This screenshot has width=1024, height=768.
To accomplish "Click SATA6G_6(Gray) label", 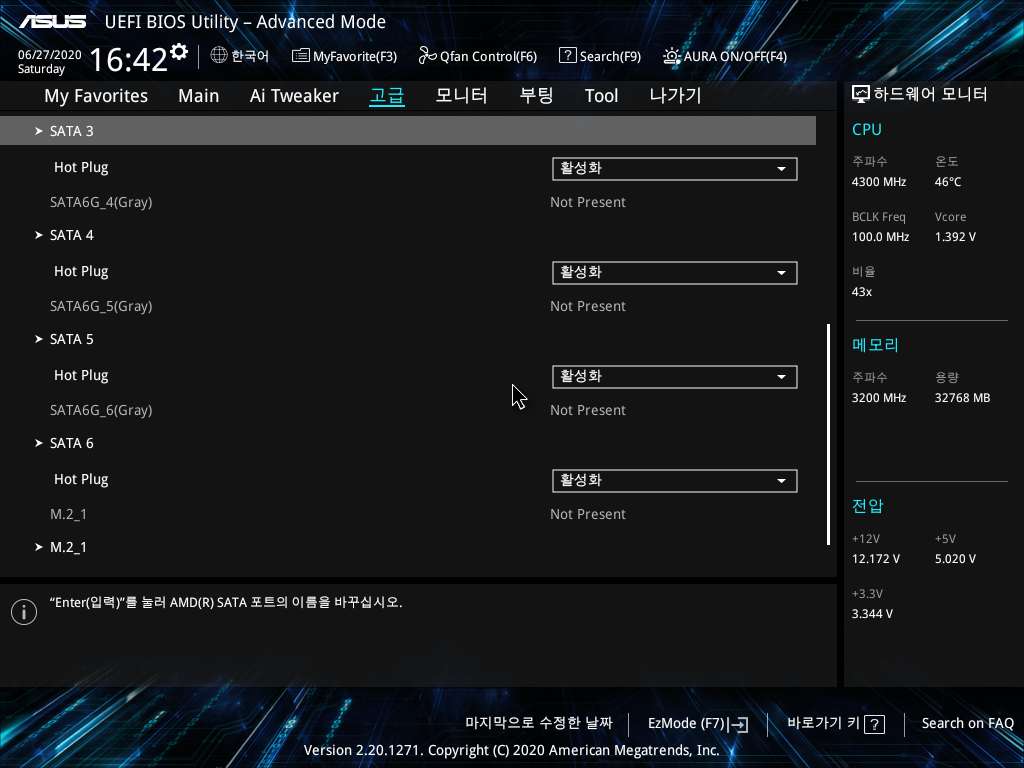I will click(101, 410).
